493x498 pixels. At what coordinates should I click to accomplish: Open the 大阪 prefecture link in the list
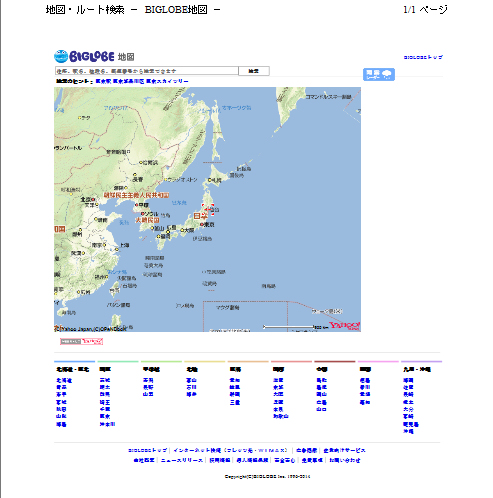pyautogui.click(x=278, y=394)
